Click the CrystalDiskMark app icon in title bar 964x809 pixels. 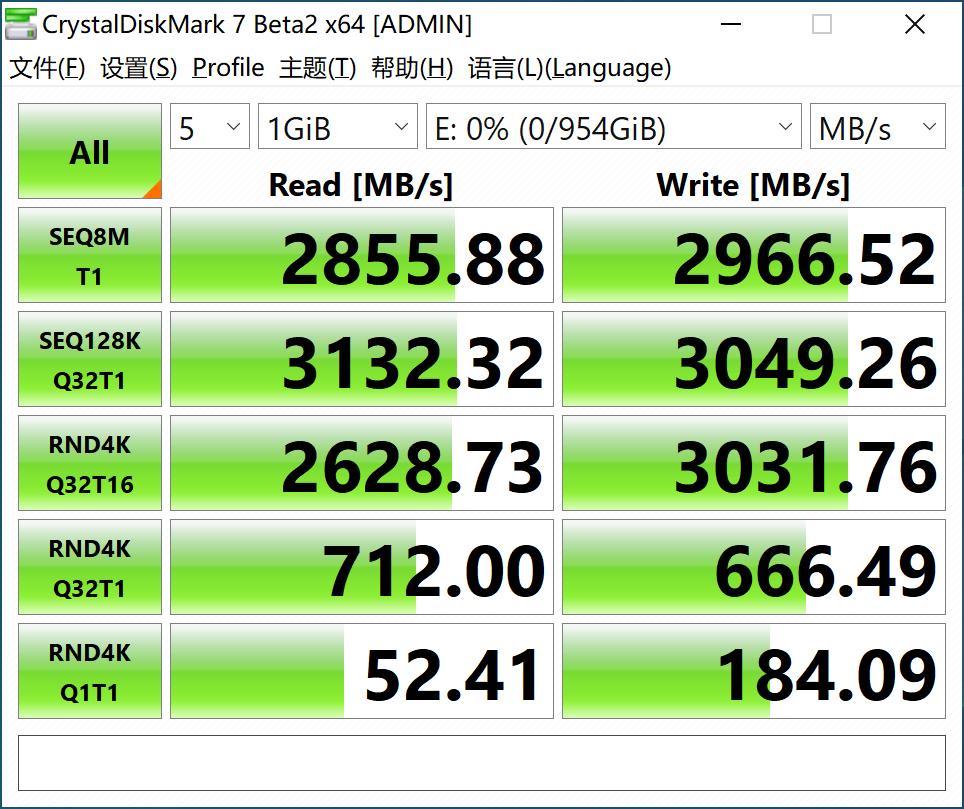[x=20, y=24]
